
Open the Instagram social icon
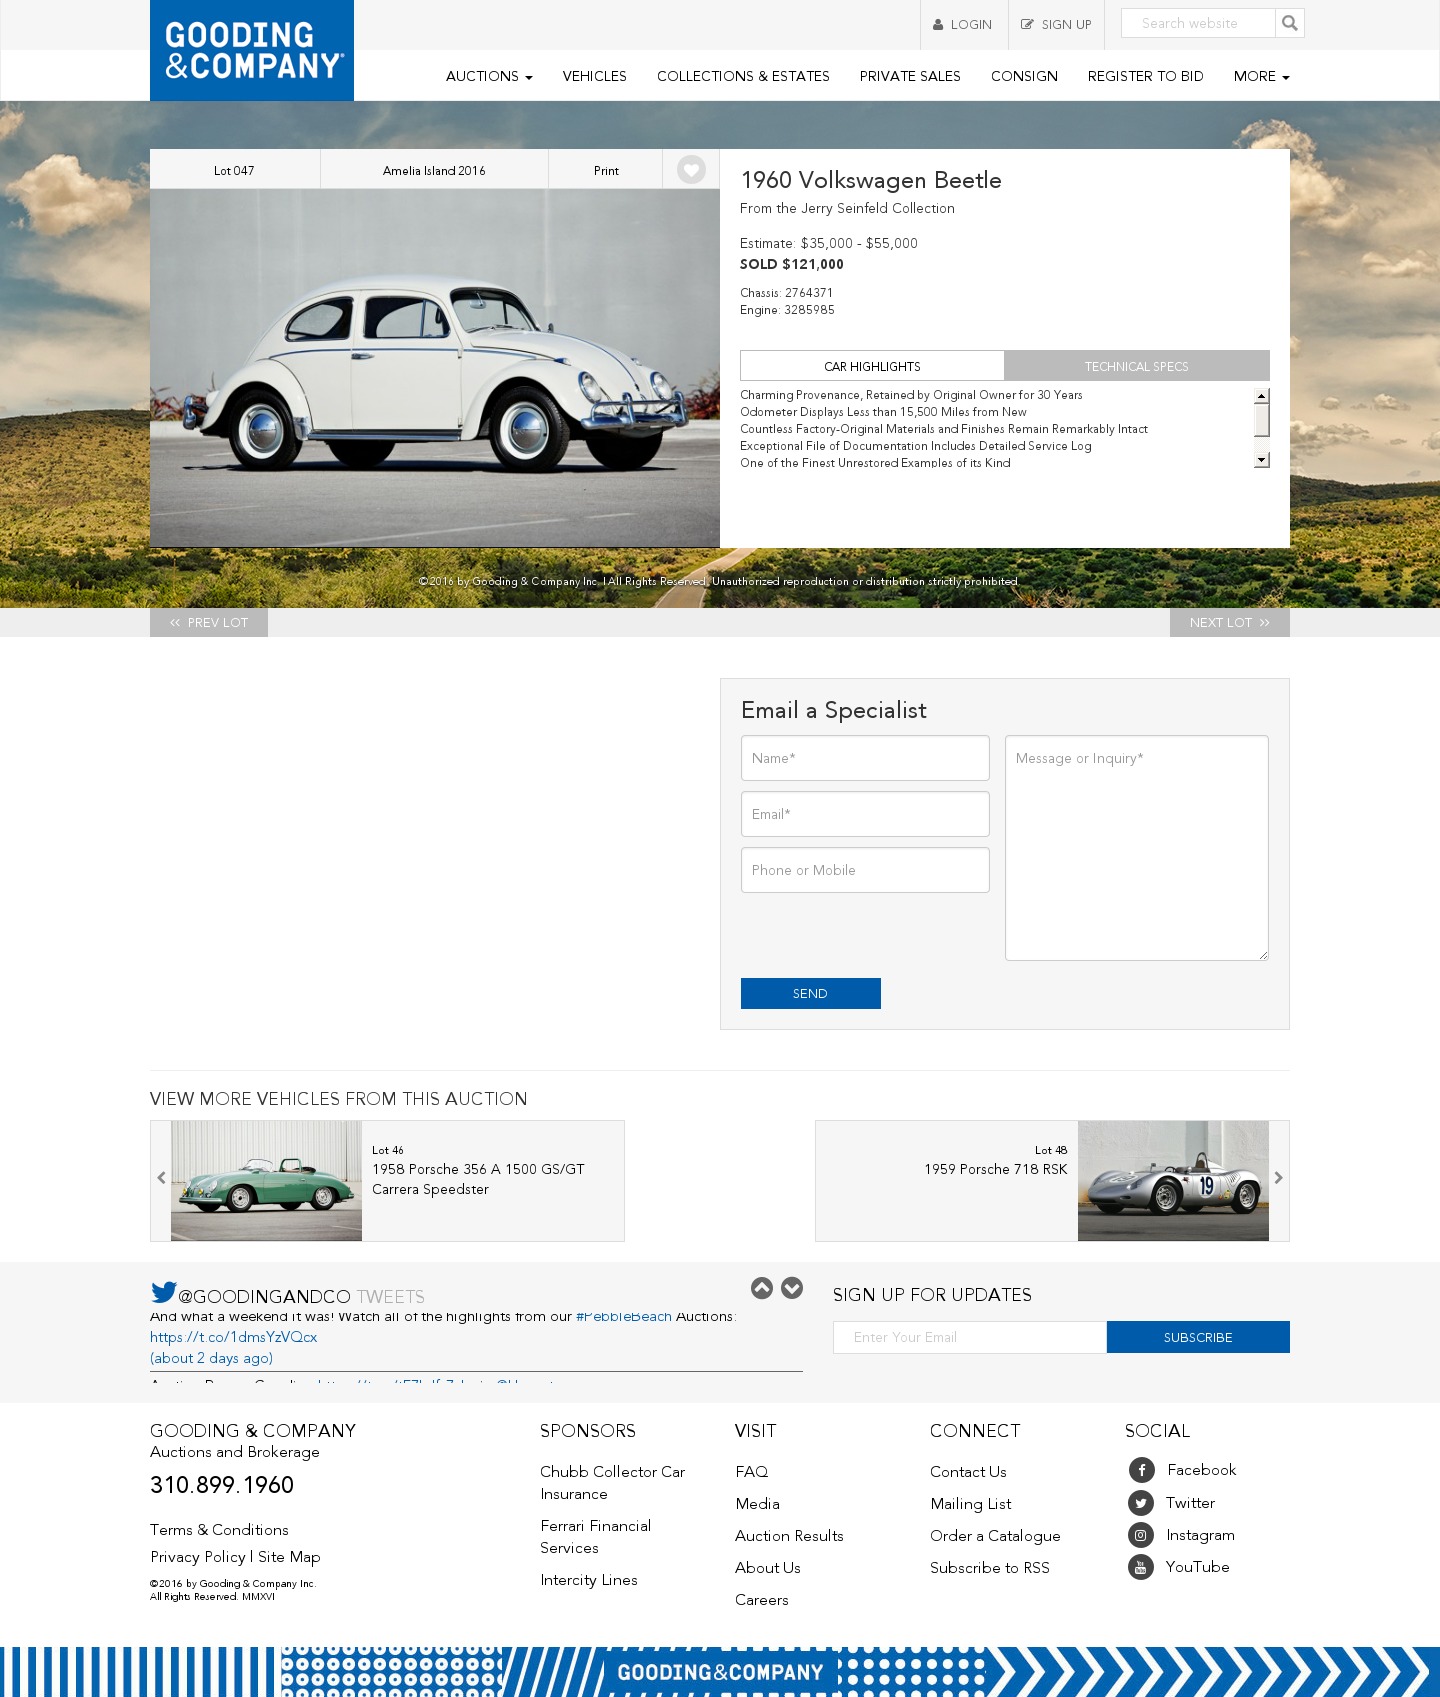[1141, 1535]
